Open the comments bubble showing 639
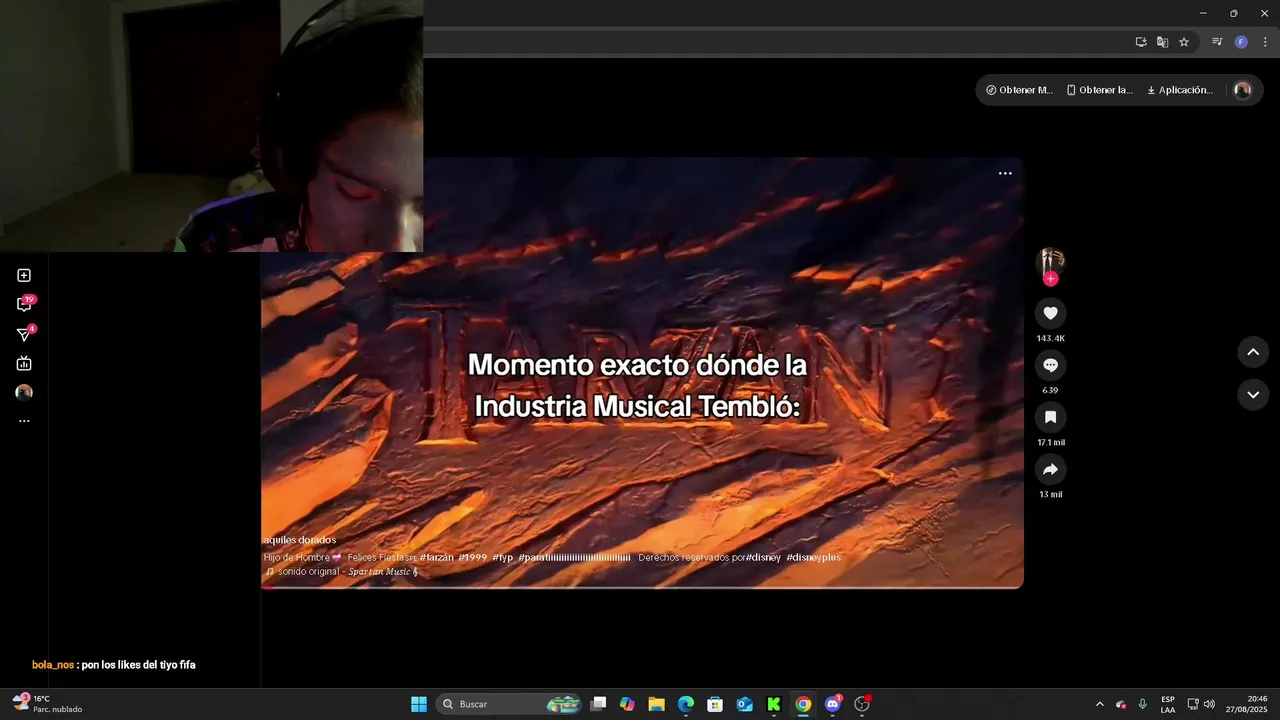This screenshot has height=720, width=1280. pos(1050,365)
